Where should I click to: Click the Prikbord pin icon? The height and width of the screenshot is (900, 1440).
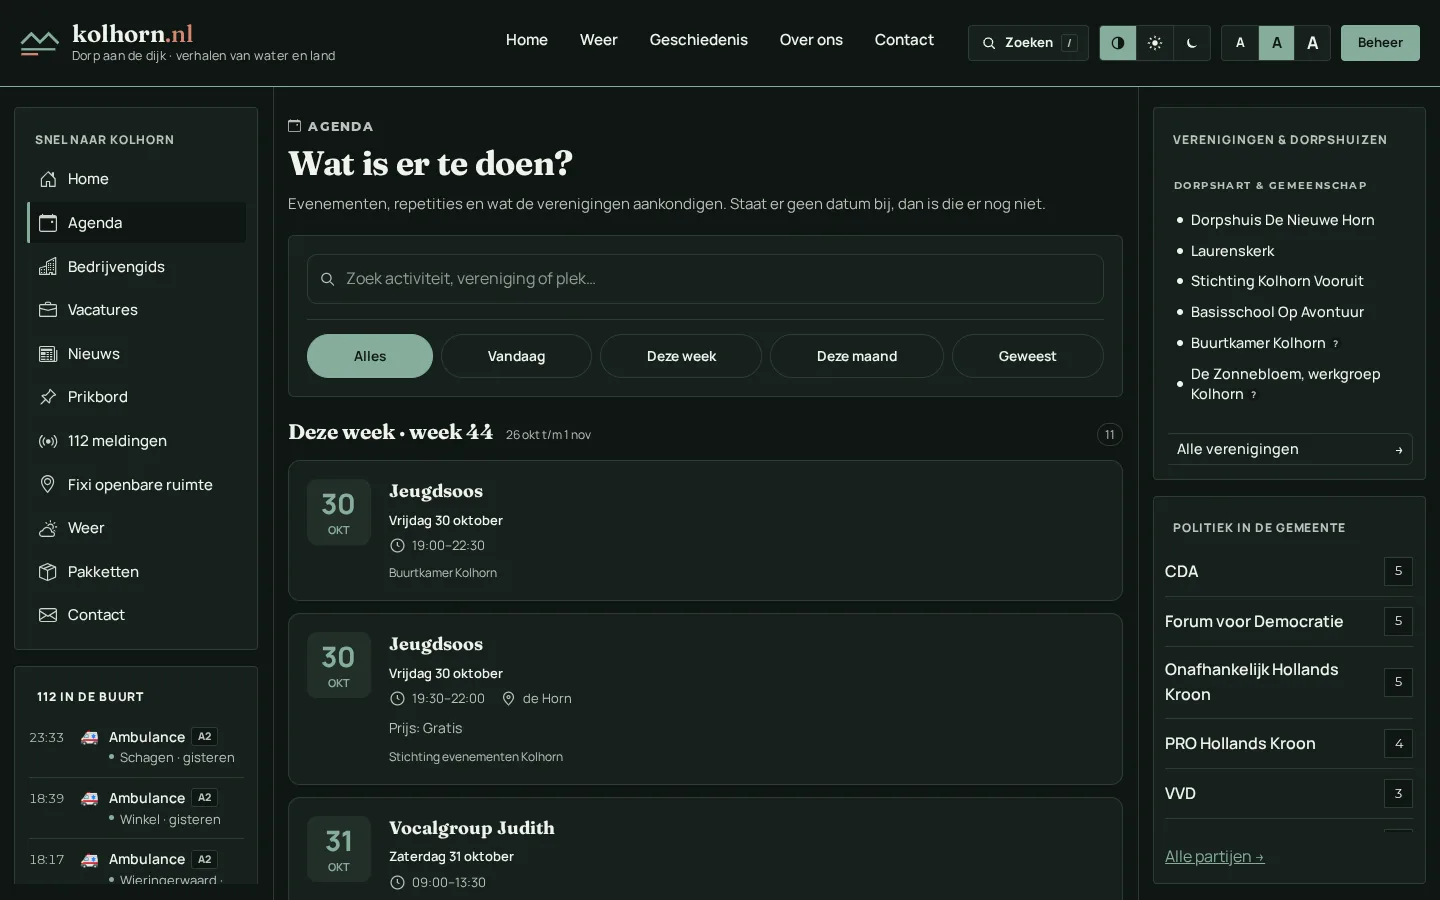coord(48,397)
